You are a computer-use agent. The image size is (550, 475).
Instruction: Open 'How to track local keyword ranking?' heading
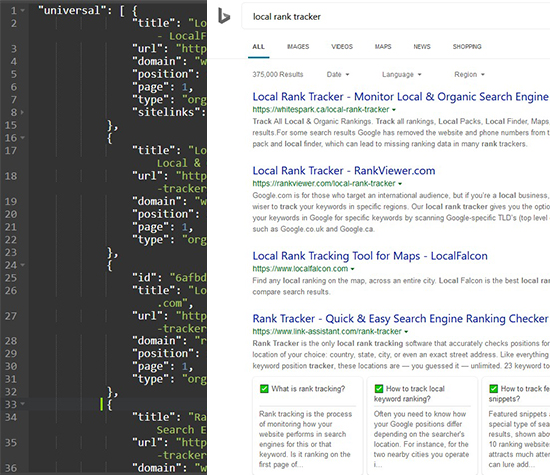(x=409, y=394)
